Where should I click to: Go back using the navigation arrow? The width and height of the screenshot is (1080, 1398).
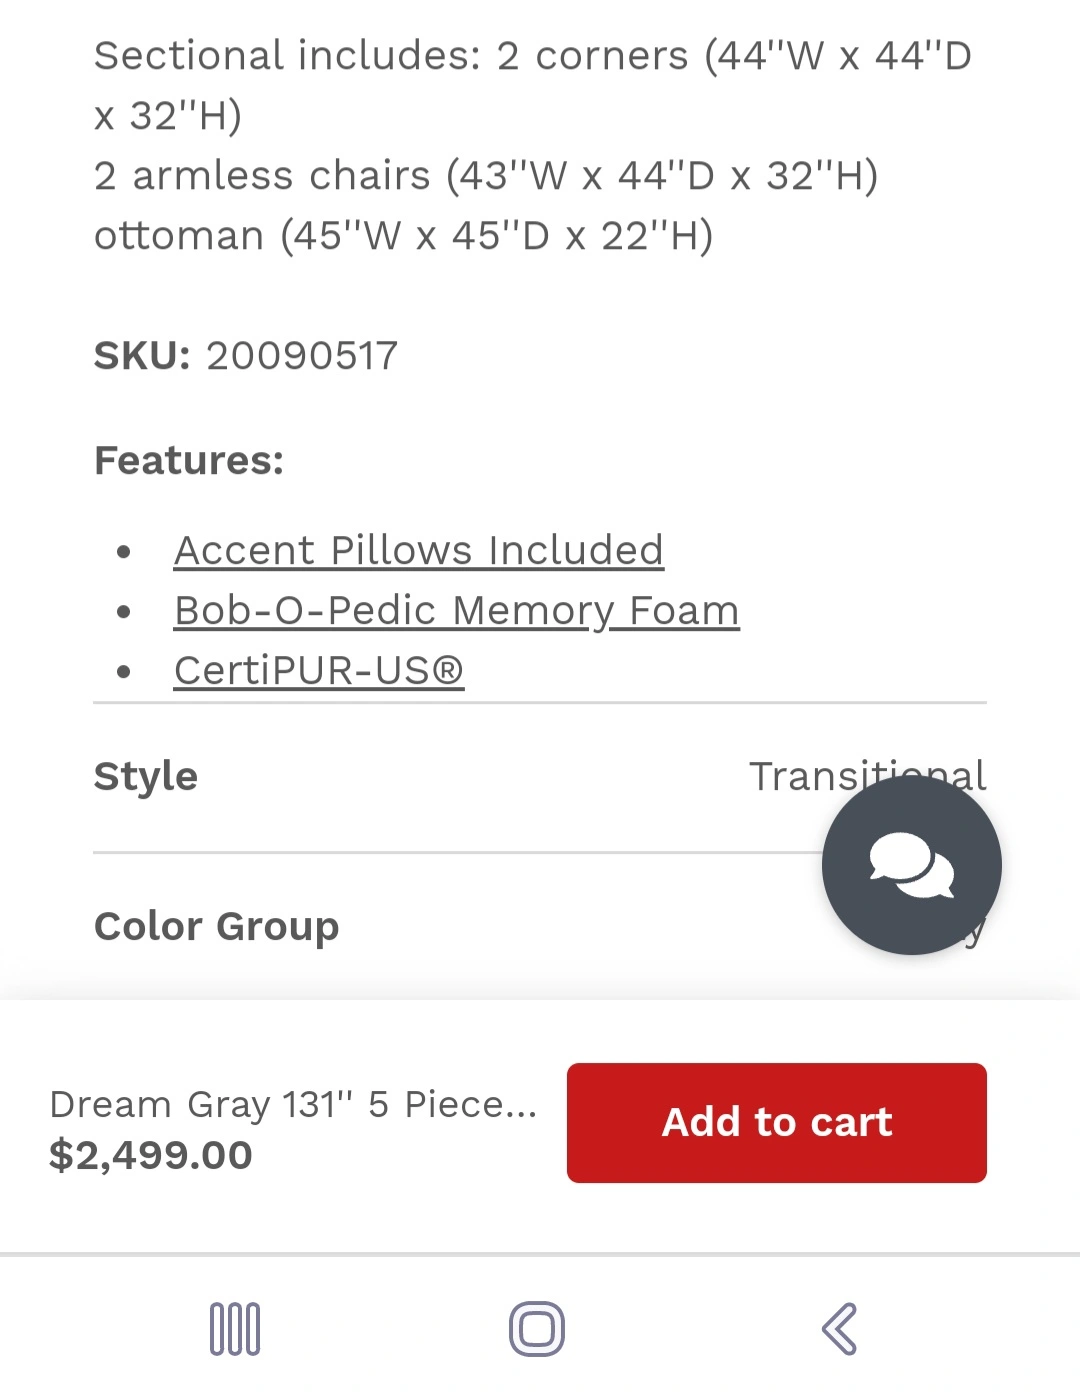coord(839,1329)
